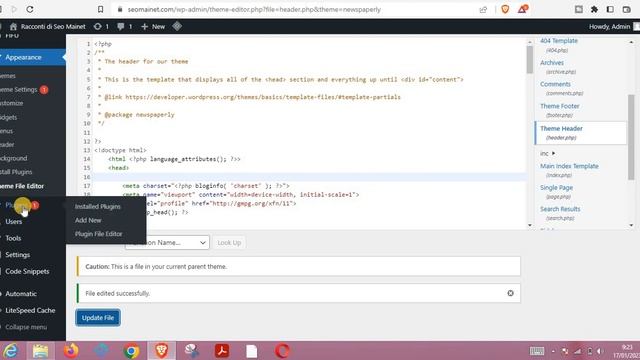
Task: Open Brave Rewards triangle icon
Action: (522, 9)
